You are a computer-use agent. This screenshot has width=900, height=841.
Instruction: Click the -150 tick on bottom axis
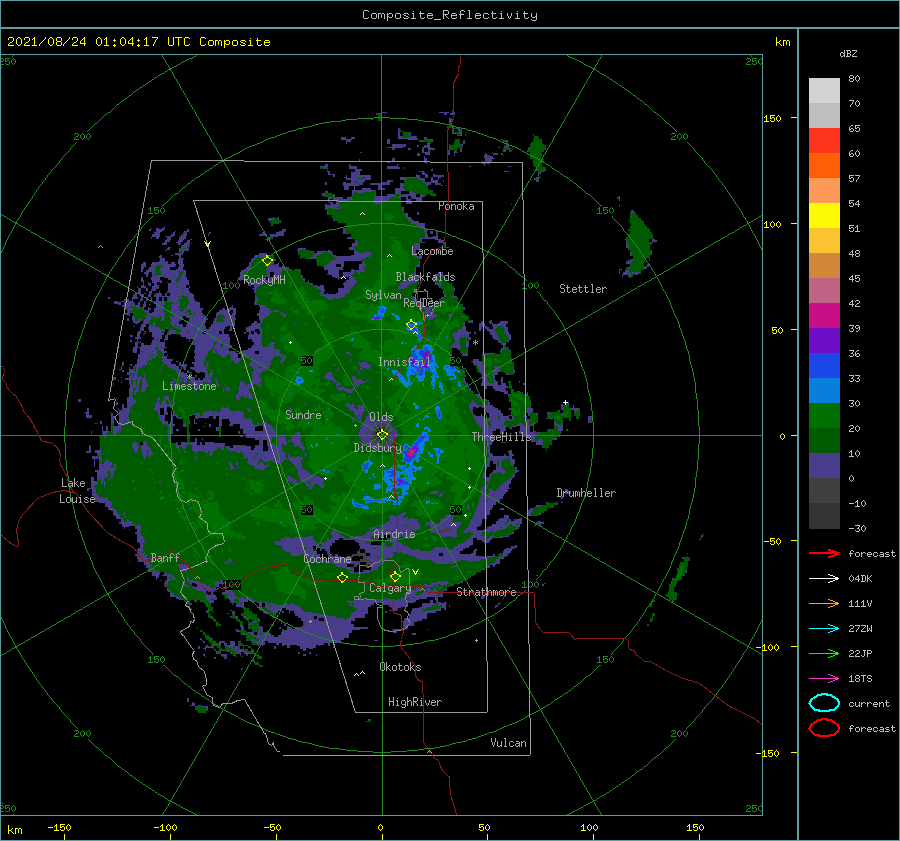tap(59, 828)
